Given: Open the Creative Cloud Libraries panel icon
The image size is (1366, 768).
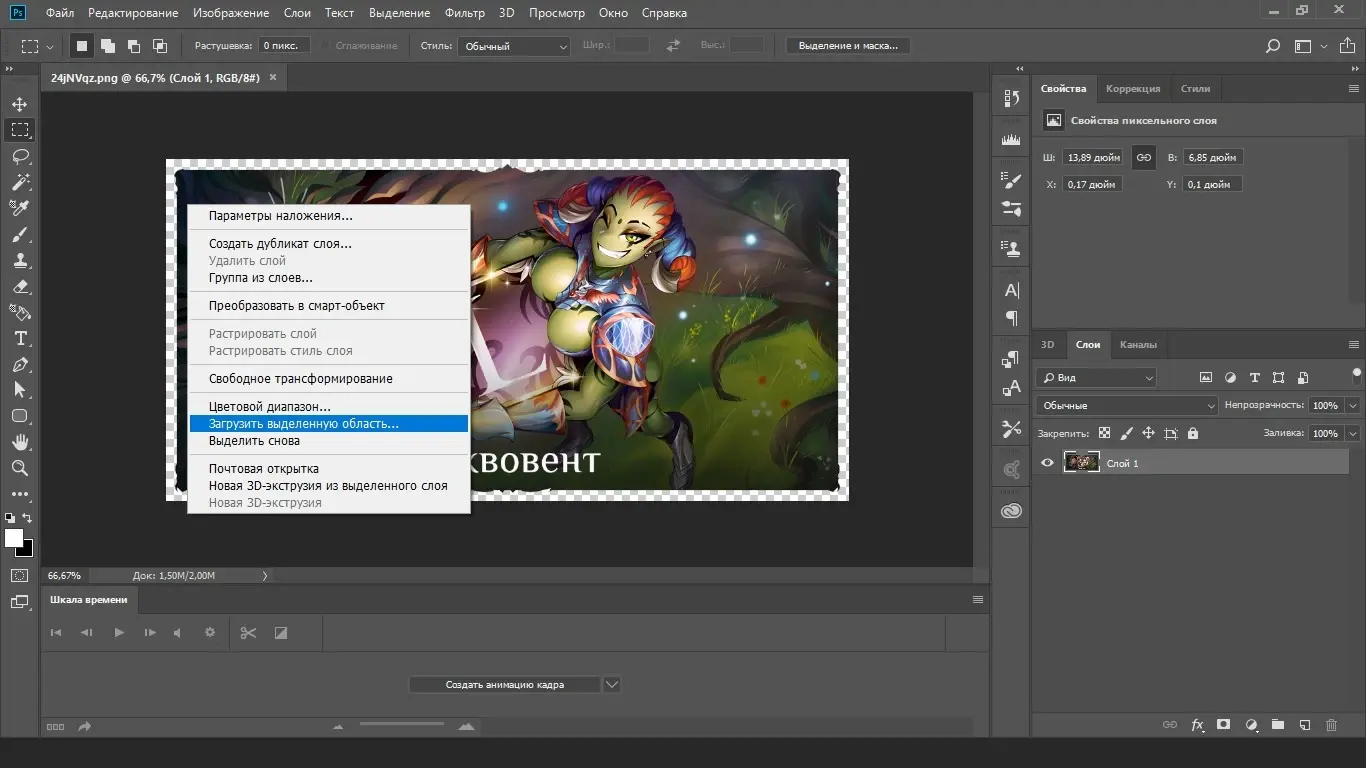Looking at the screenshot, I should click(x=1011, y=511).
